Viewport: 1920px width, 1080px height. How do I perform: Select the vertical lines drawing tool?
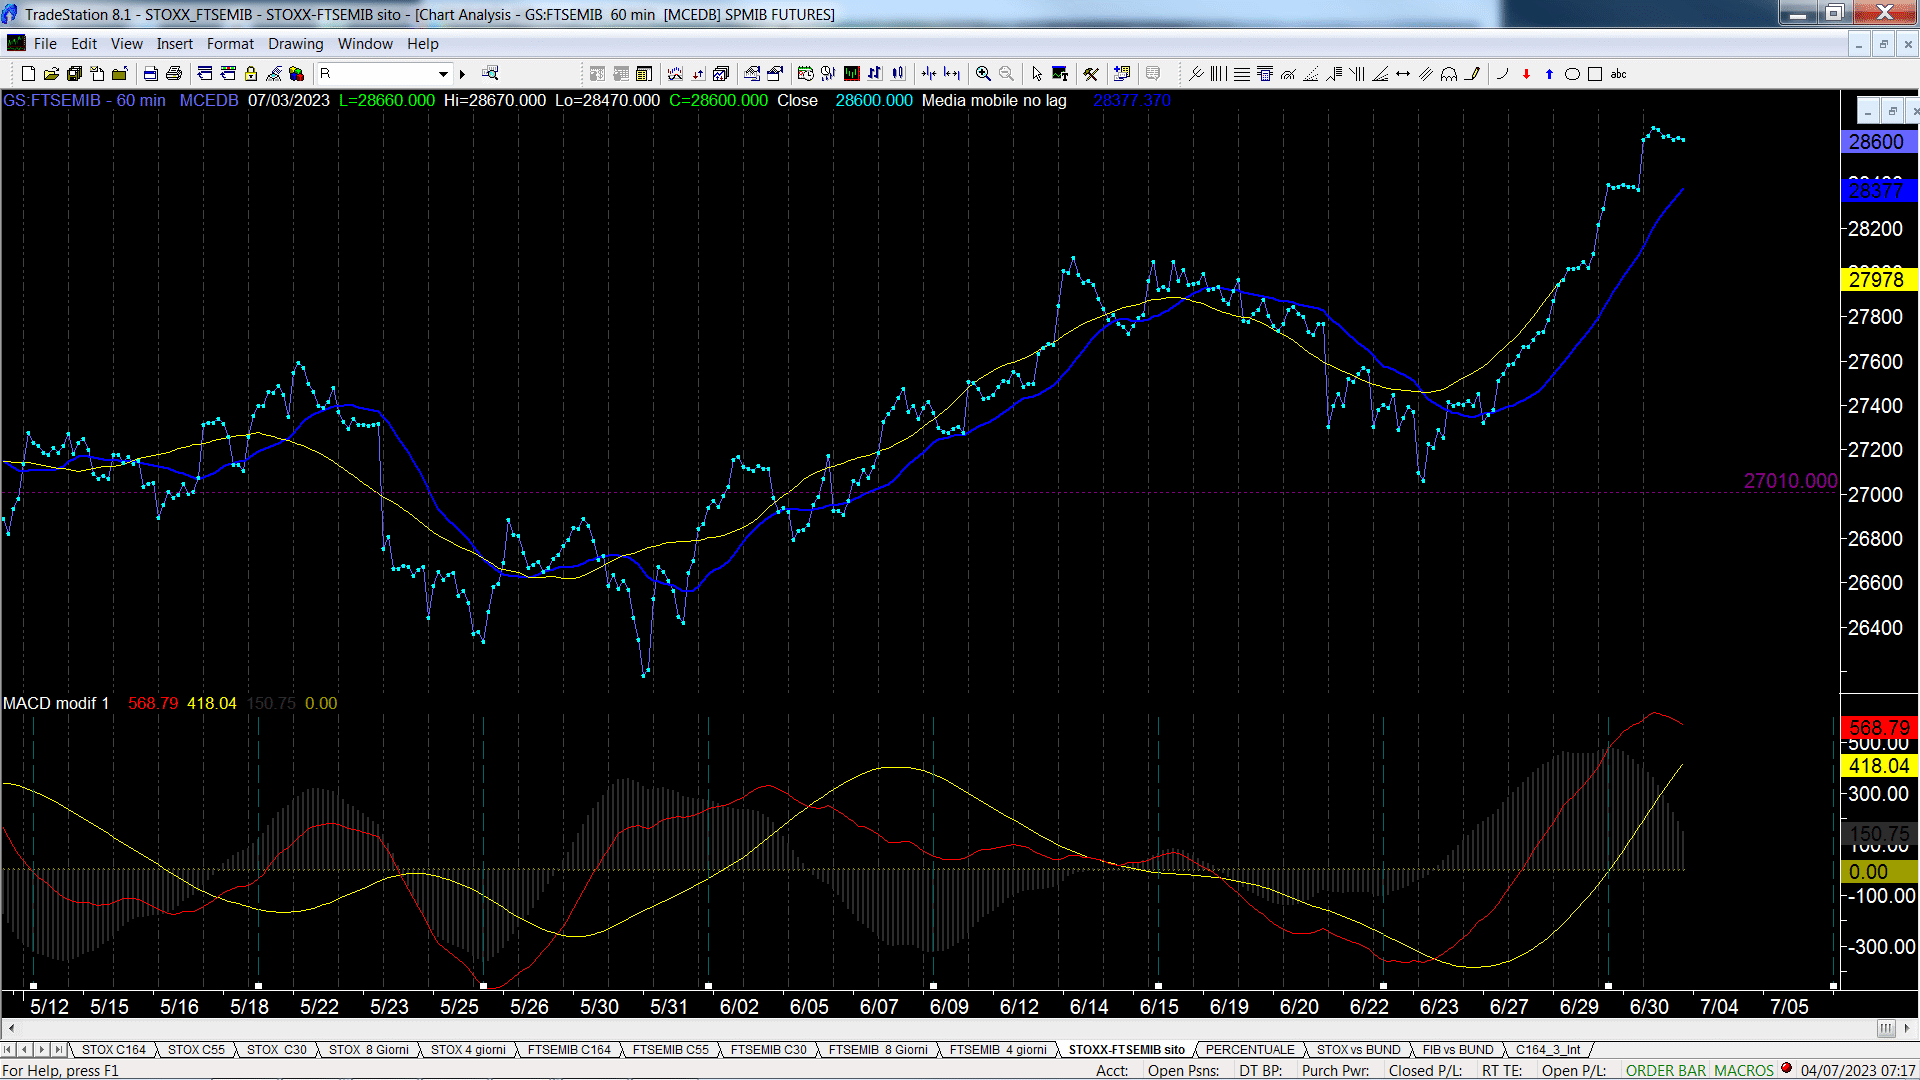coord(1218,74)
